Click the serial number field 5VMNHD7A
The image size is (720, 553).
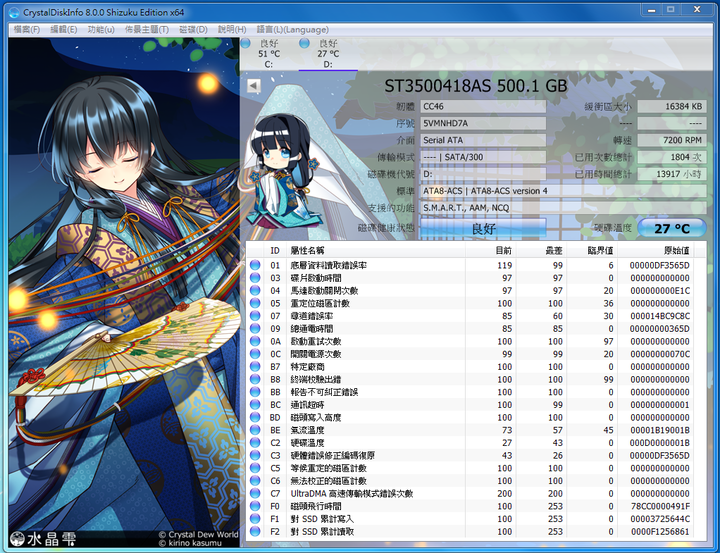click(x=483, y=123)
